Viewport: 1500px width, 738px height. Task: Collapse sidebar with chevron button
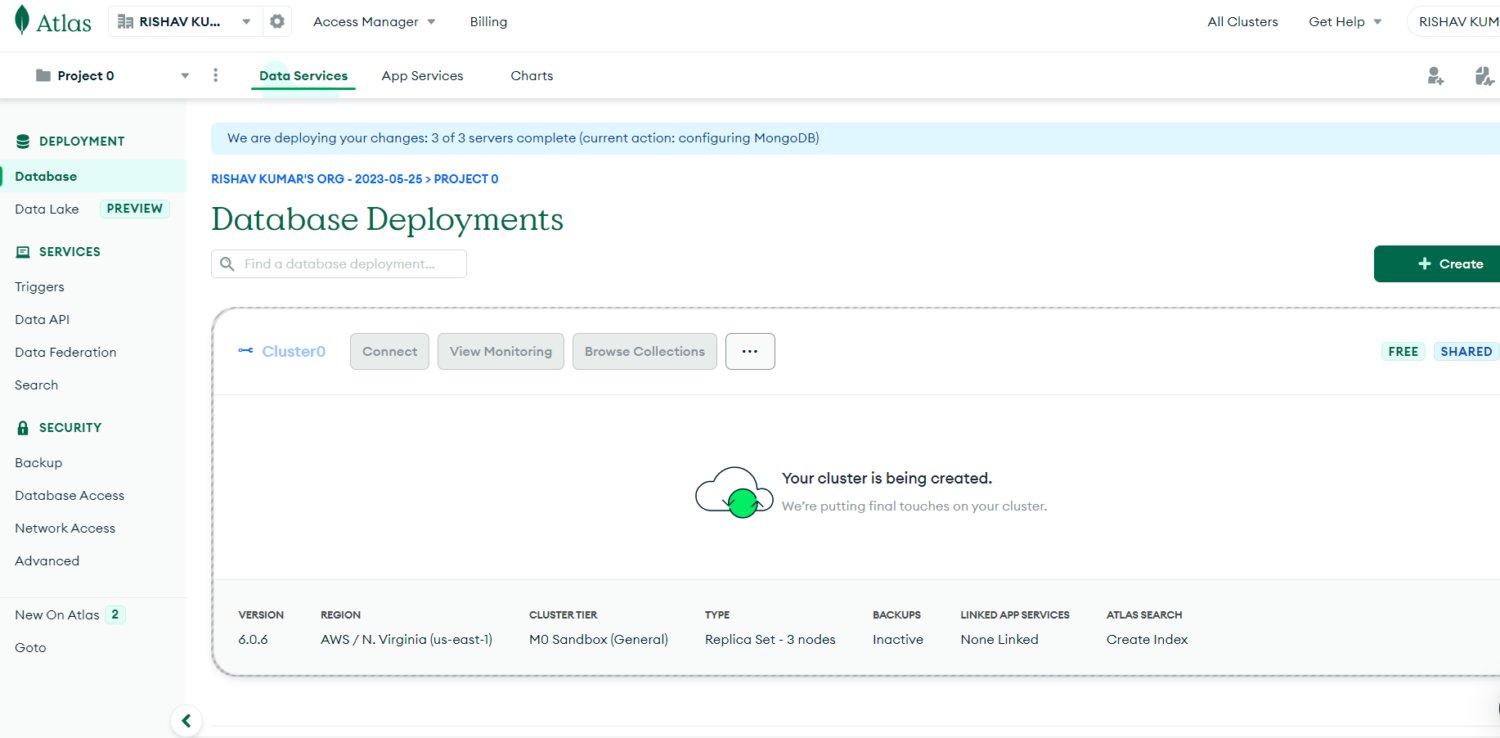(186, 720)
